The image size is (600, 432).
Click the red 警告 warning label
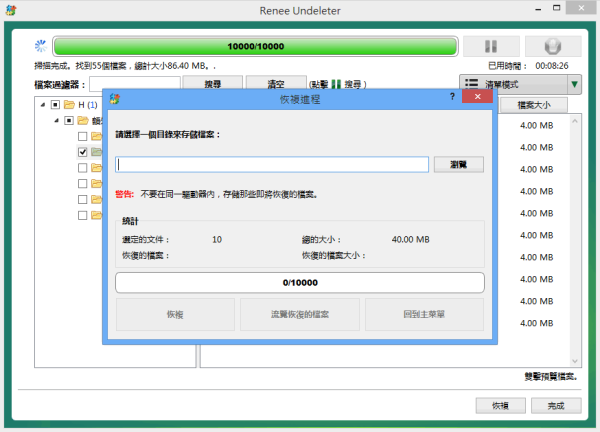pos(124,194)
